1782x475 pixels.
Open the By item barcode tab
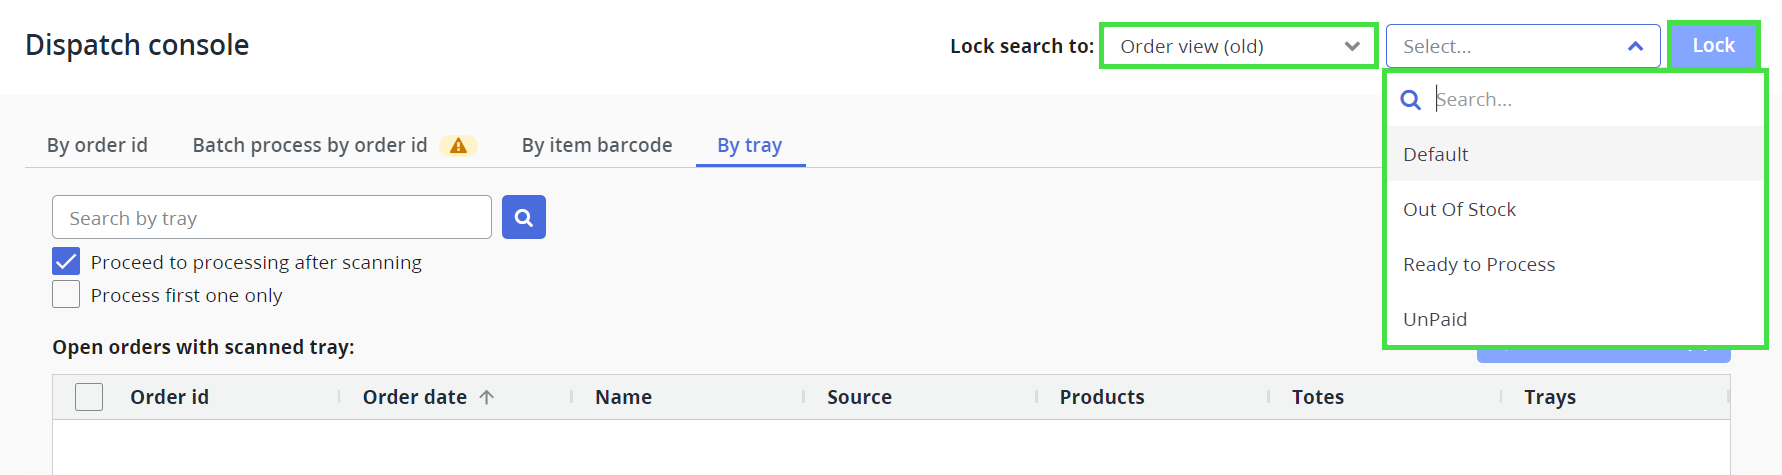coord(597,145)
